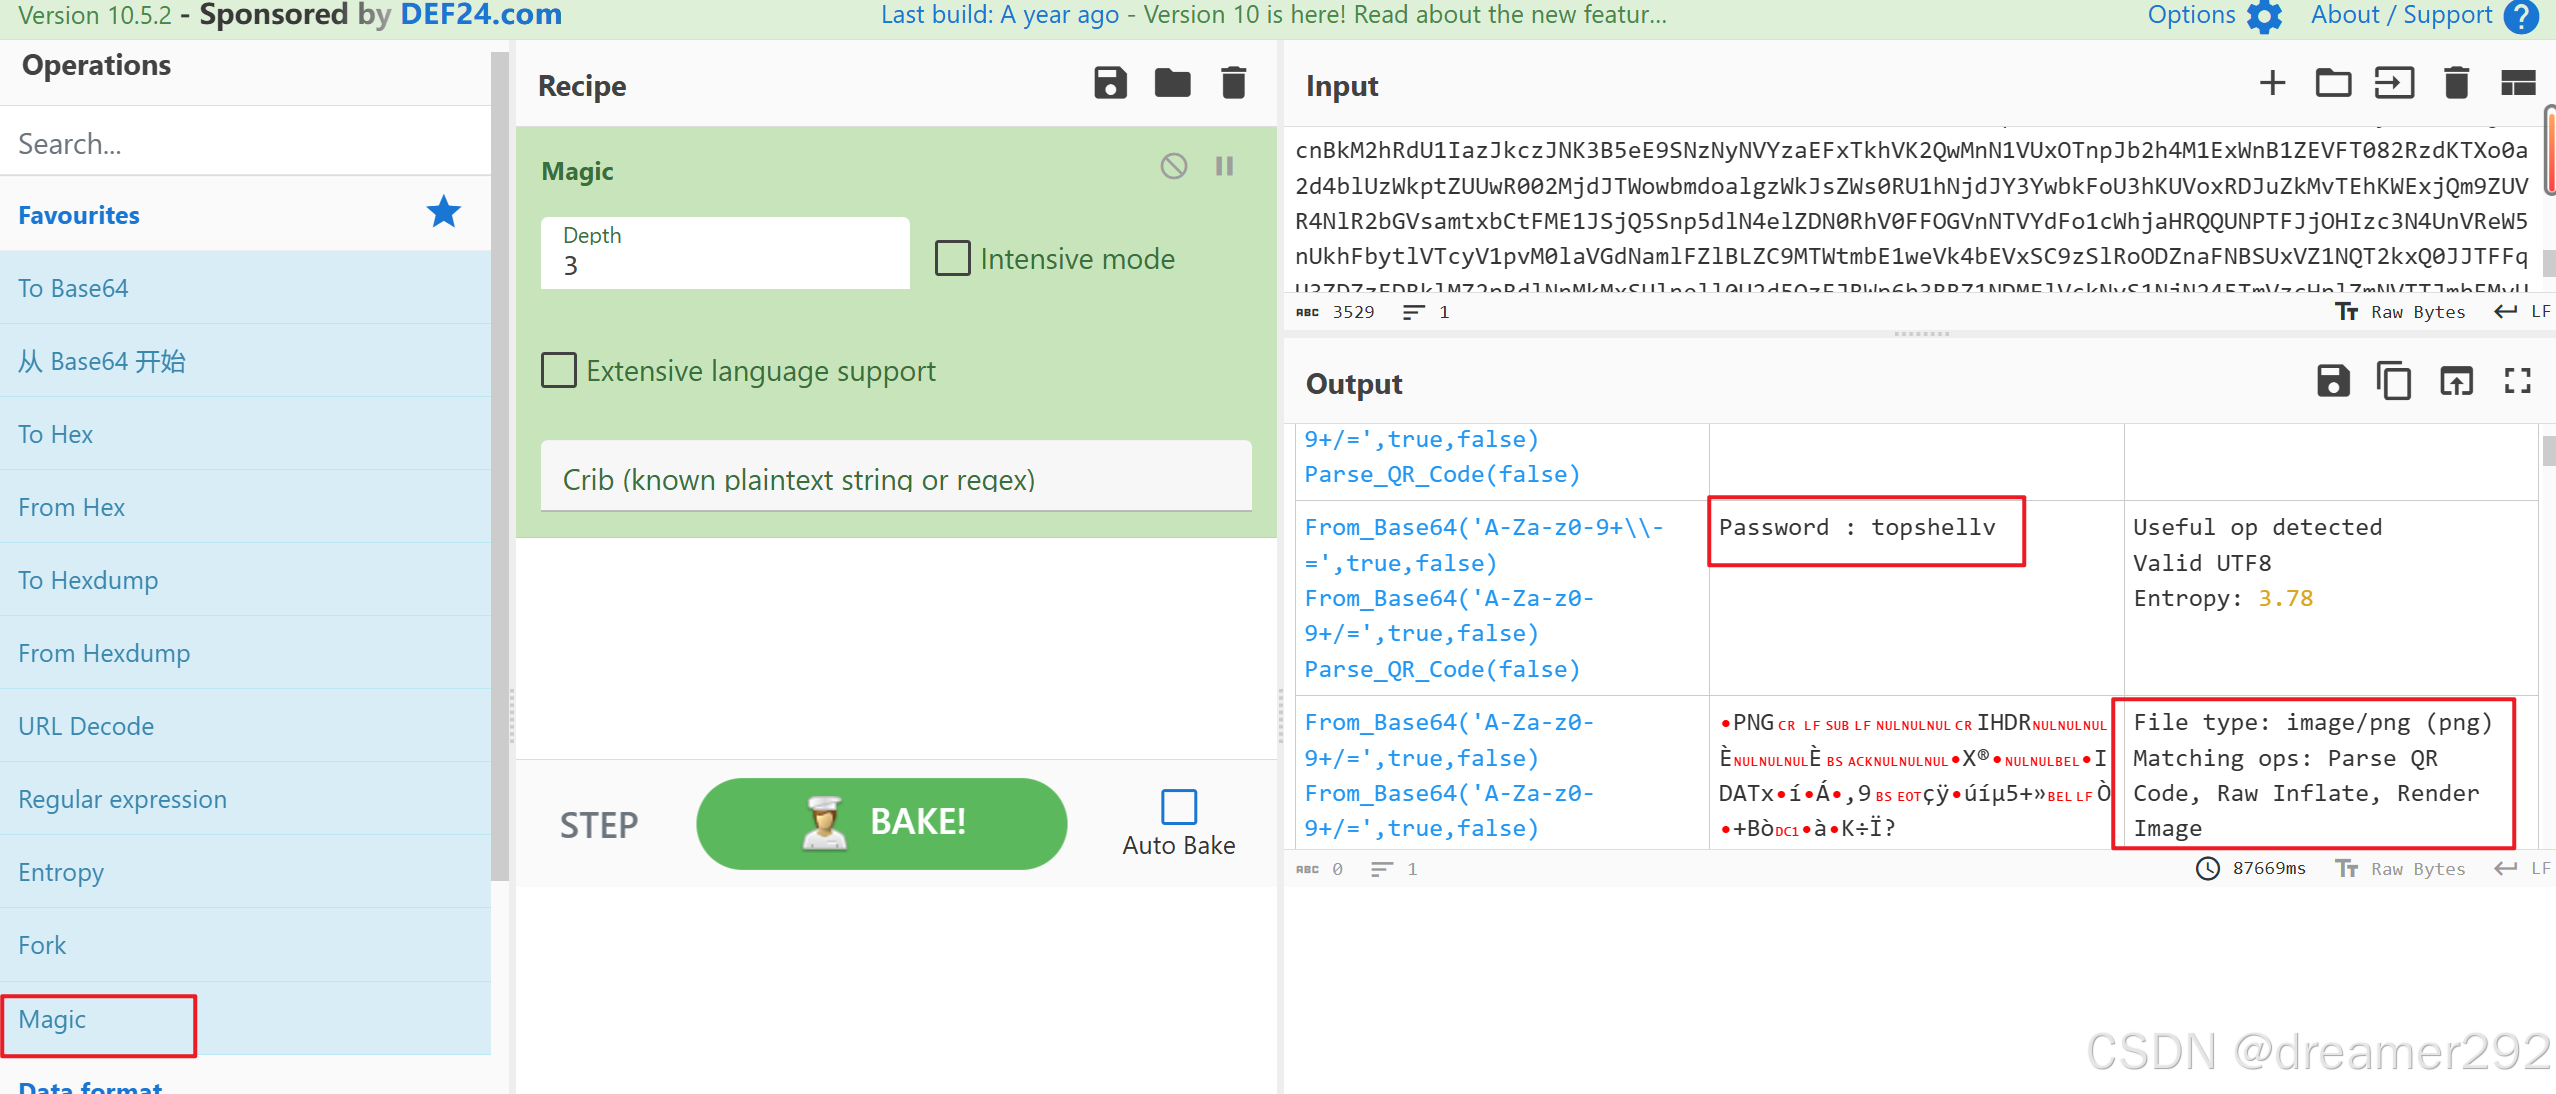This screenshot has height=1094, width=2556.
Task: Save the recipe with the disk icon
Action: coord(1110,83)
